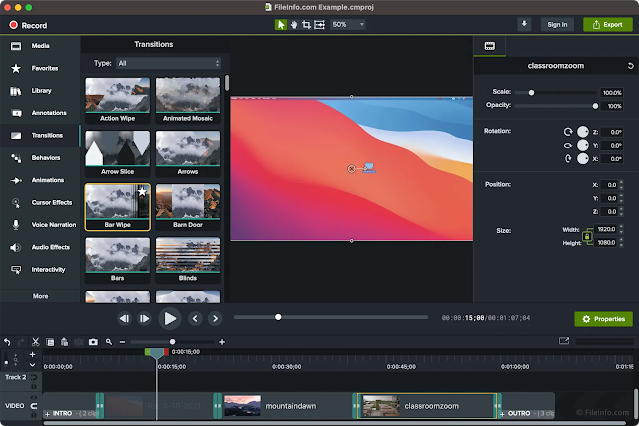Click the Opacity 100% value field
Image resolution: width=639 pixels, height=426 pixels.
pos(611,106)
